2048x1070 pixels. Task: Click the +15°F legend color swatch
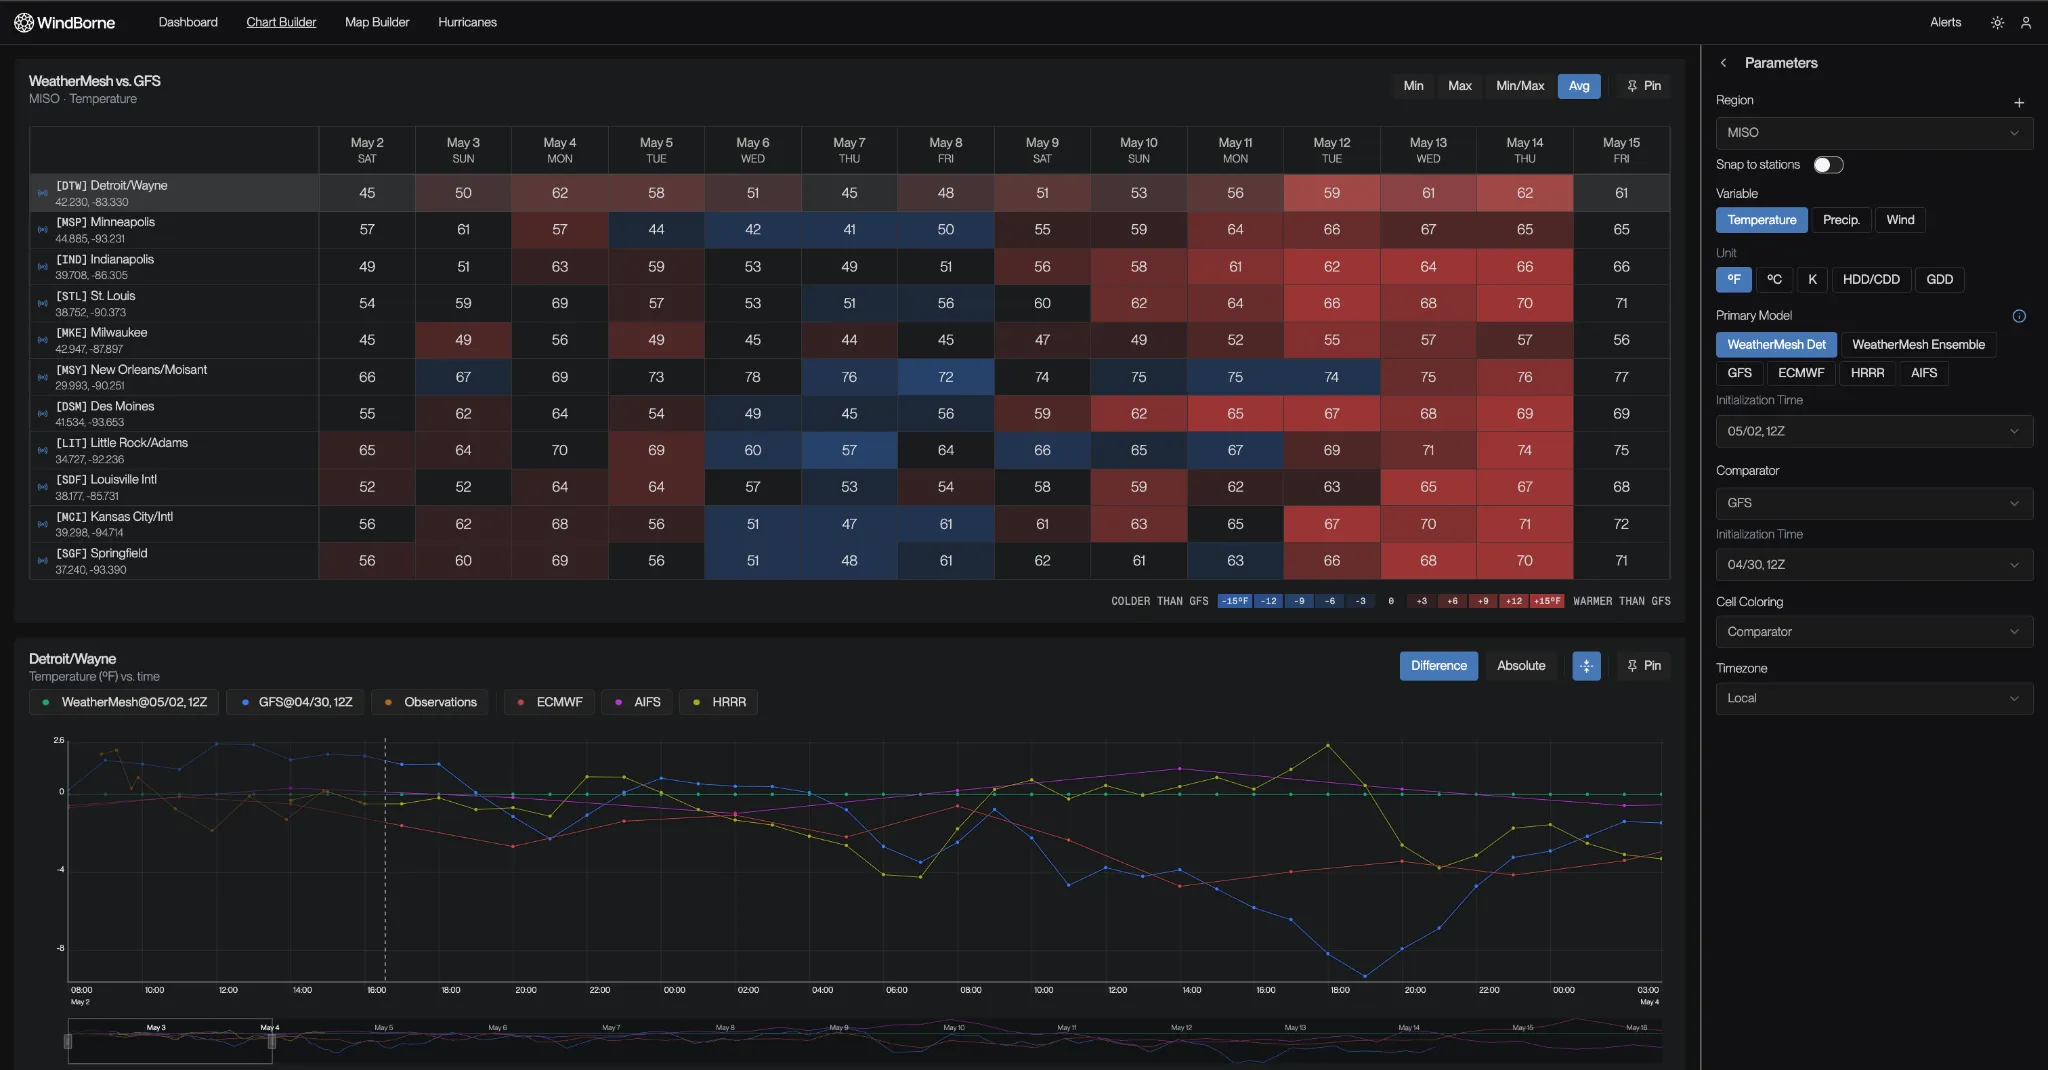[1546, 601]
